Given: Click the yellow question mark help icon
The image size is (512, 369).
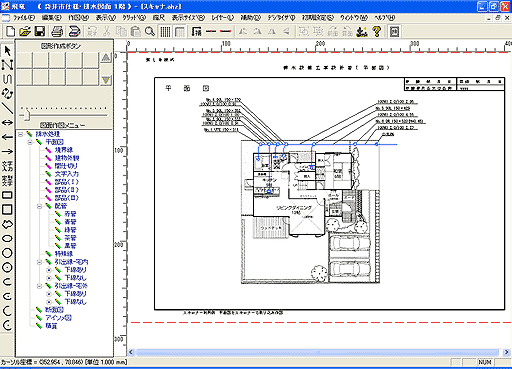Looking at the screenshot, I should [x=377, y=32].
